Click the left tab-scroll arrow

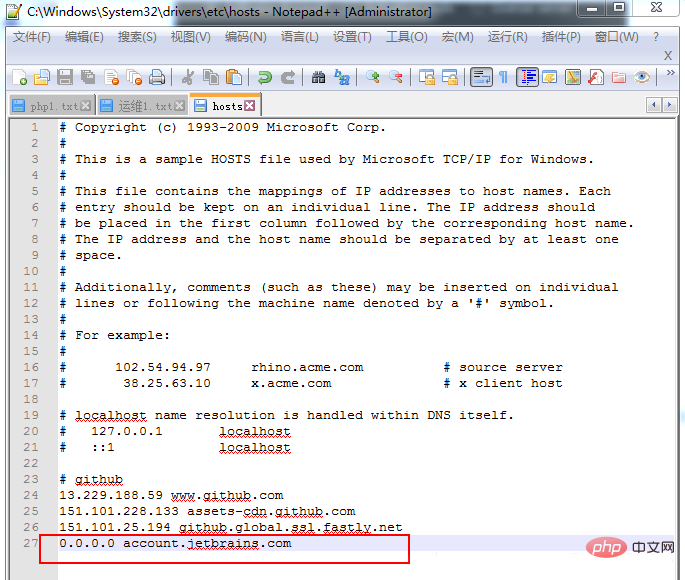tap(654, 105)
